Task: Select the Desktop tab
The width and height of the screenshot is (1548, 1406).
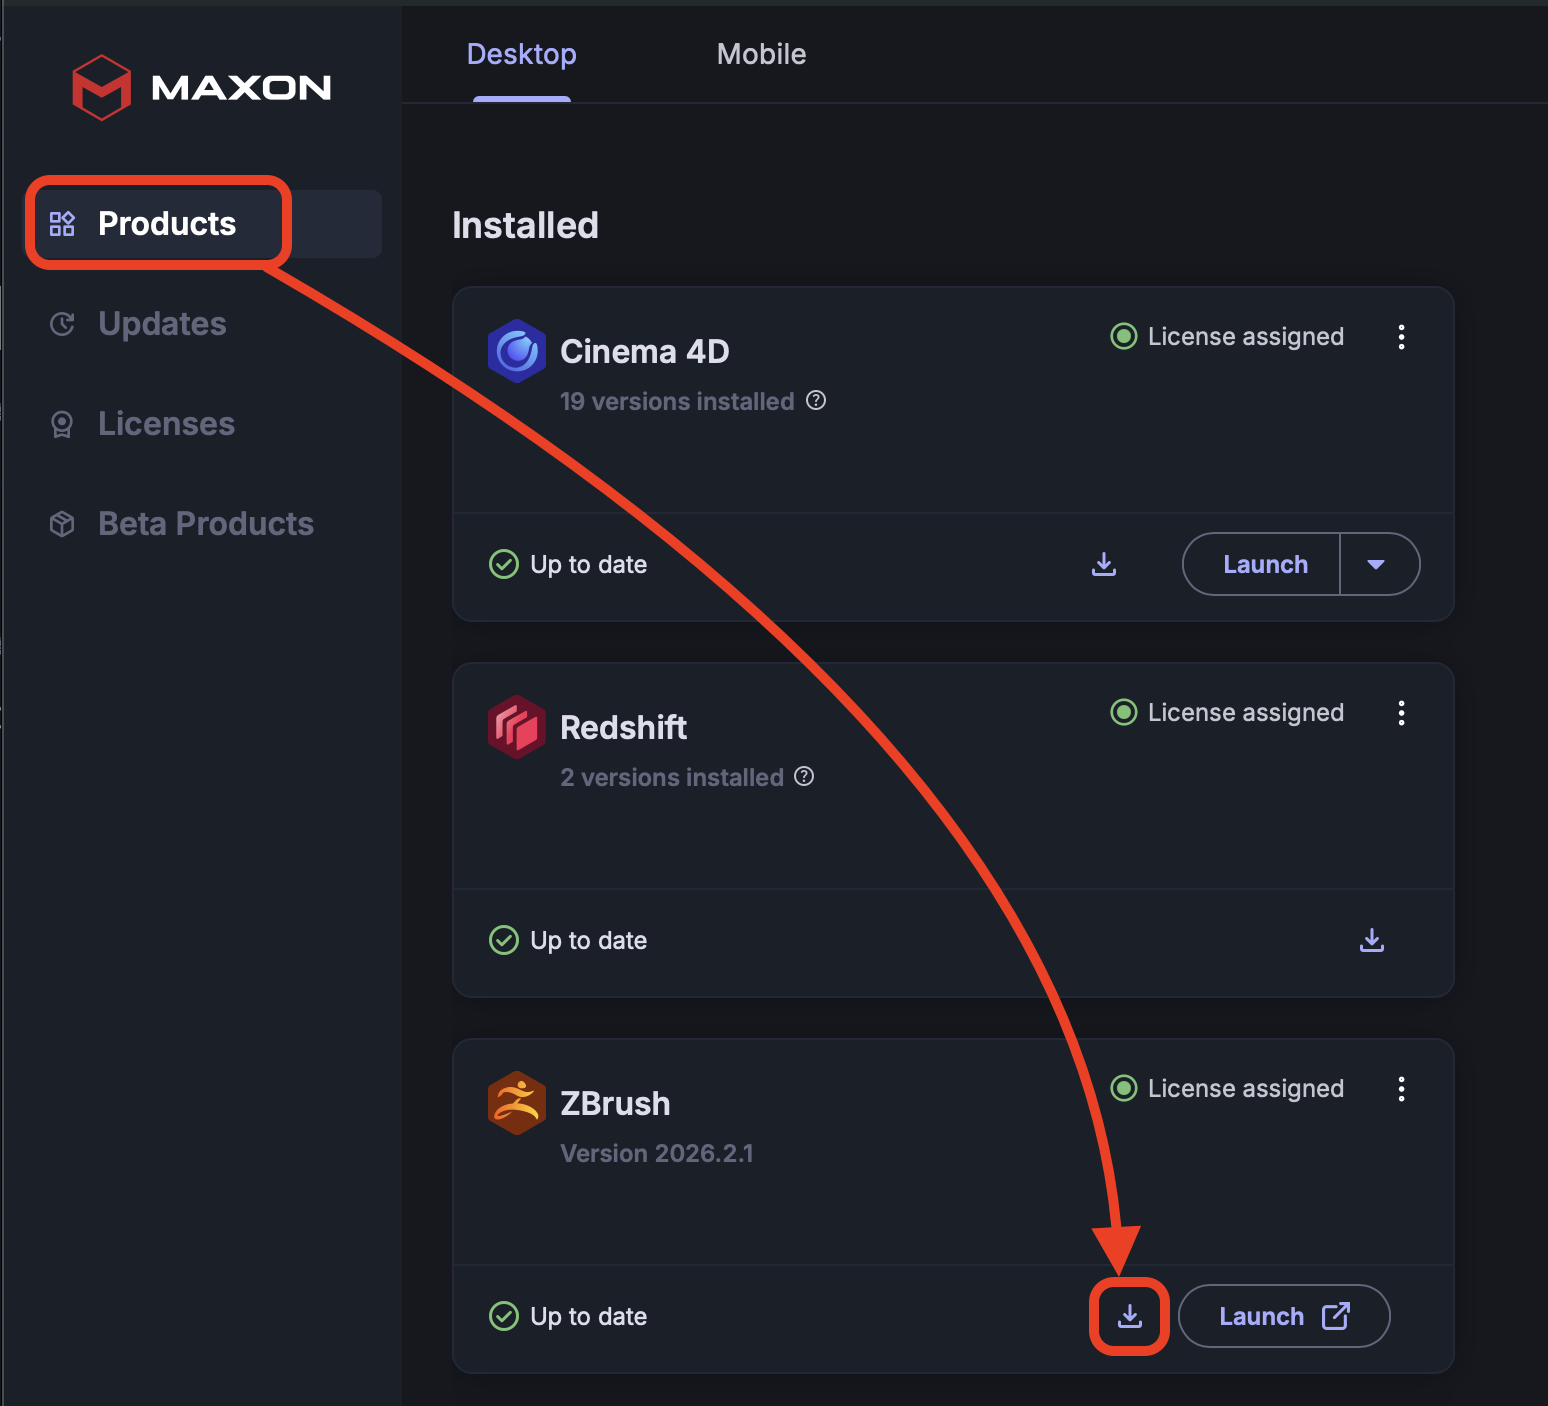Action: point(522,54)
